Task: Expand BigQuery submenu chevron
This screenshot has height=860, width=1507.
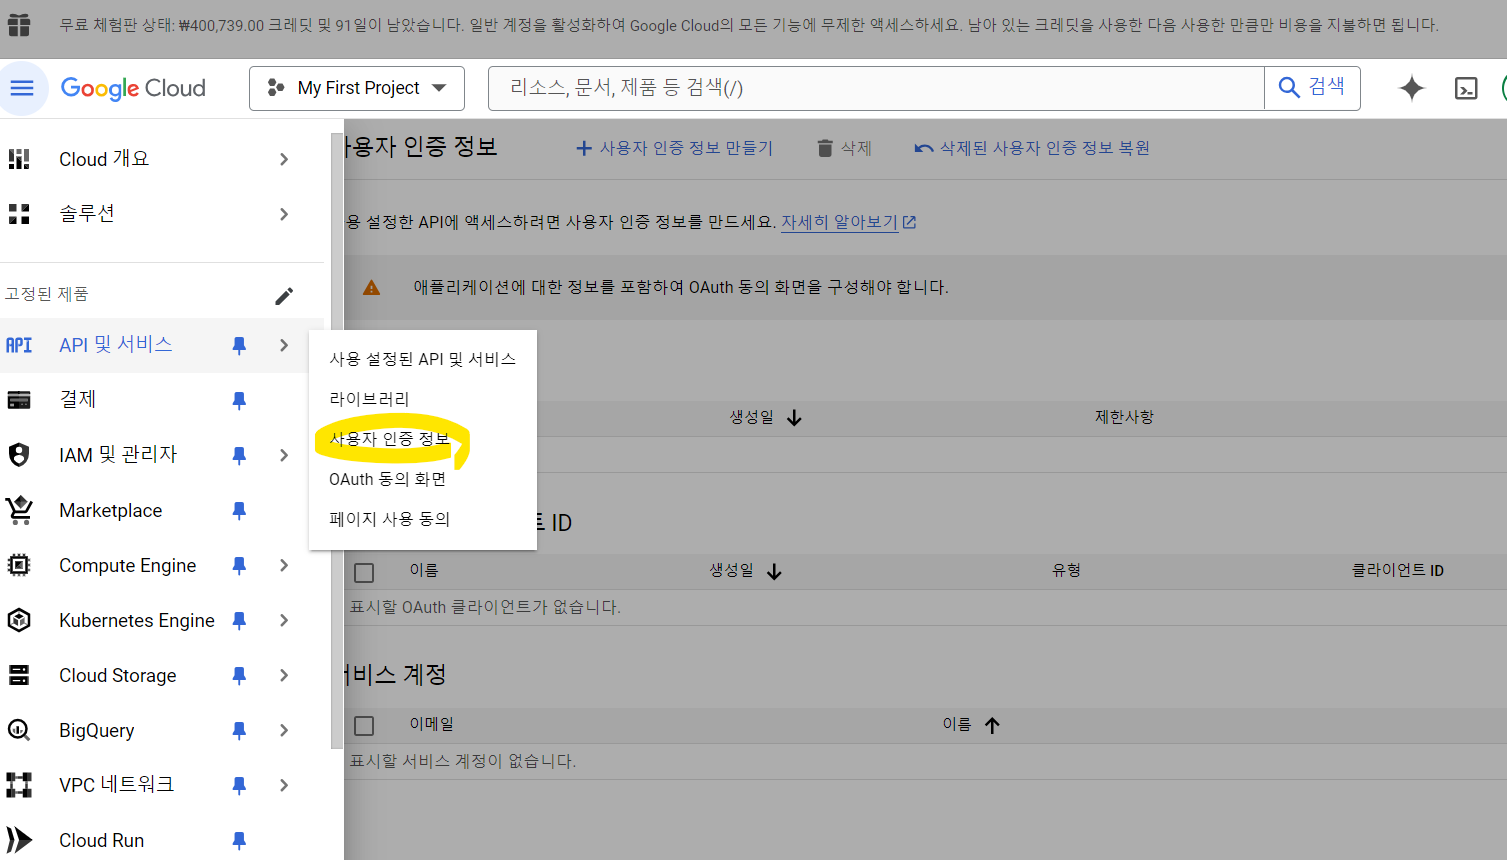Action: coord(284,730)
